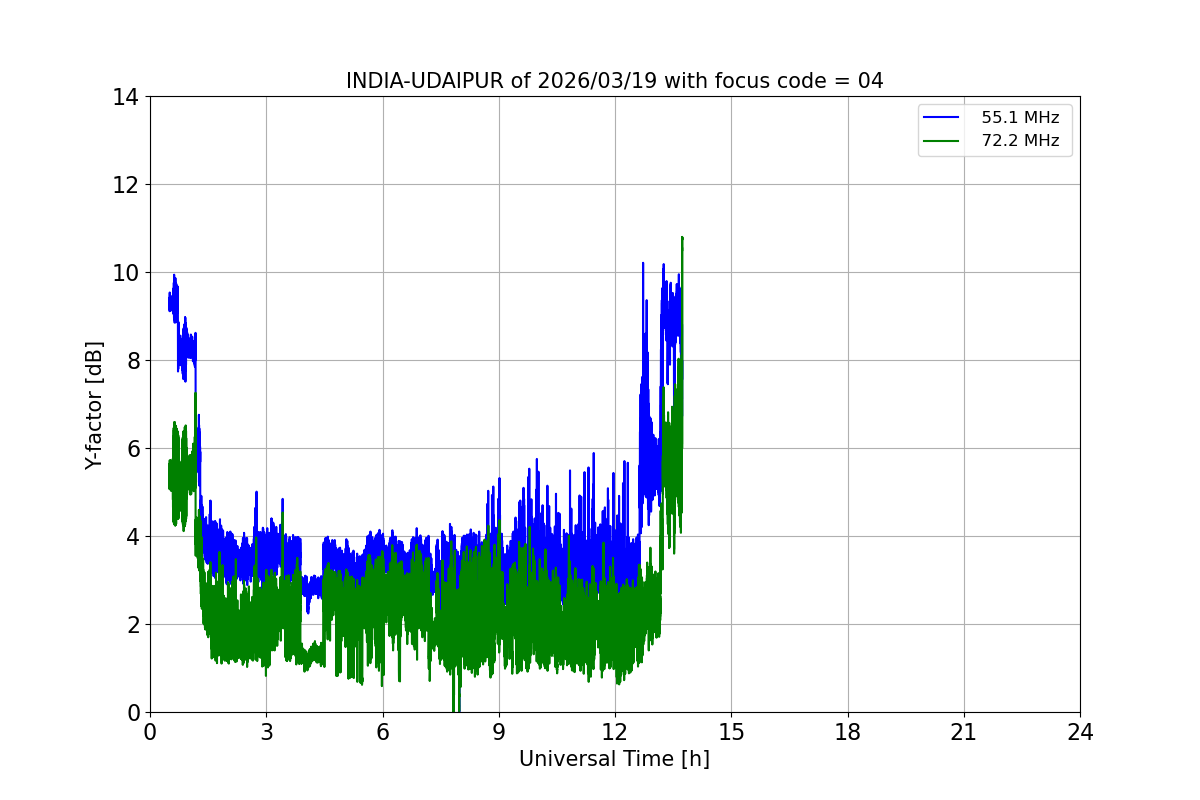The width and height of the screenshot is (1200, 800).
Task: Click x-axis tick label 0
Action: coord(150,732)
